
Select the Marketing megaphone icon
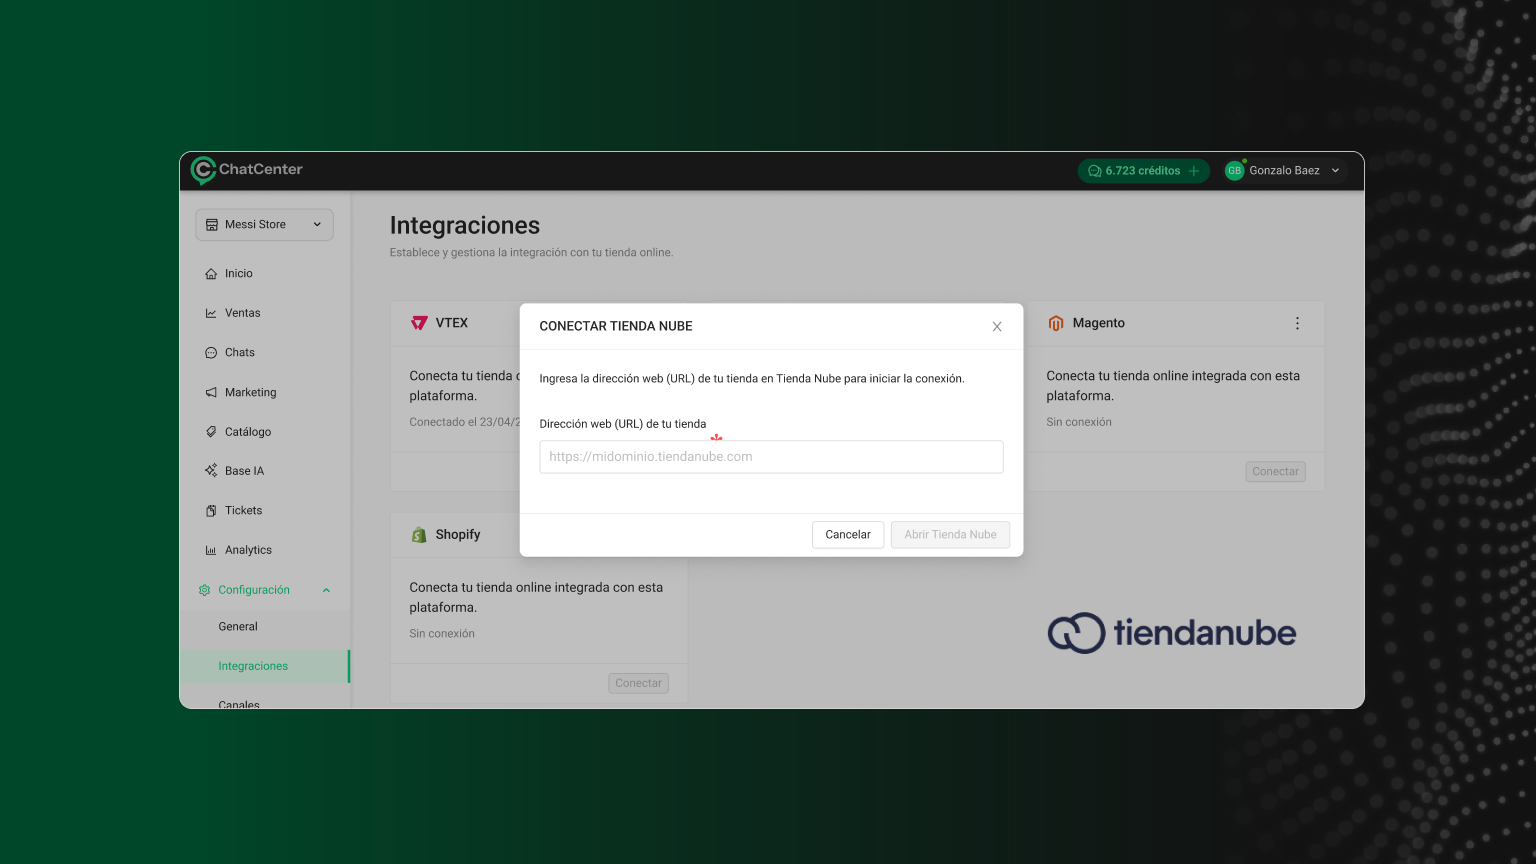click(211, 393)
